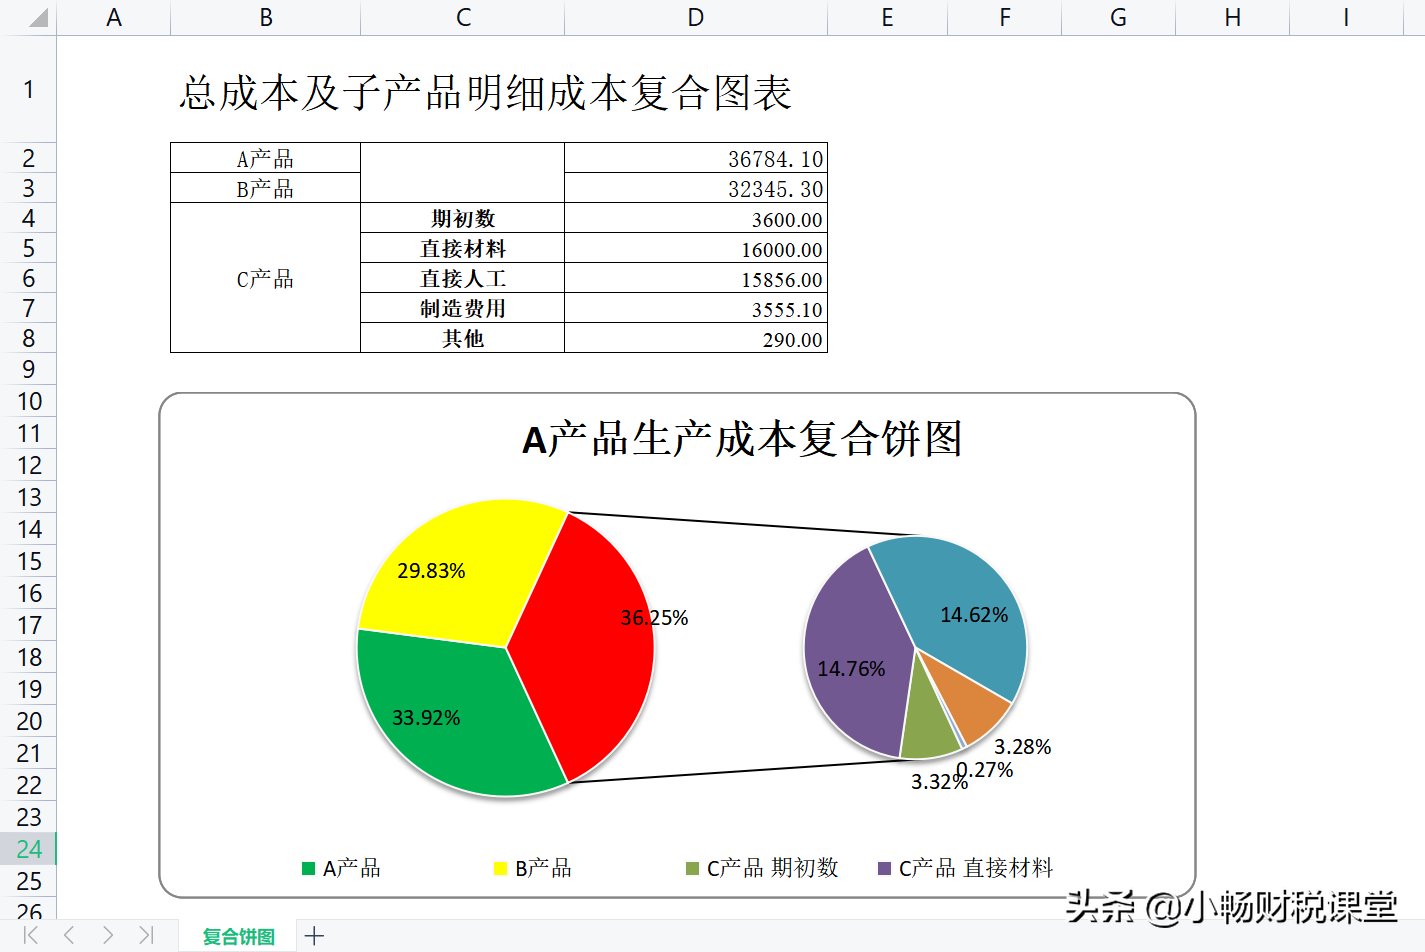Click the legend entry C产品 期初数

[777, 868]
